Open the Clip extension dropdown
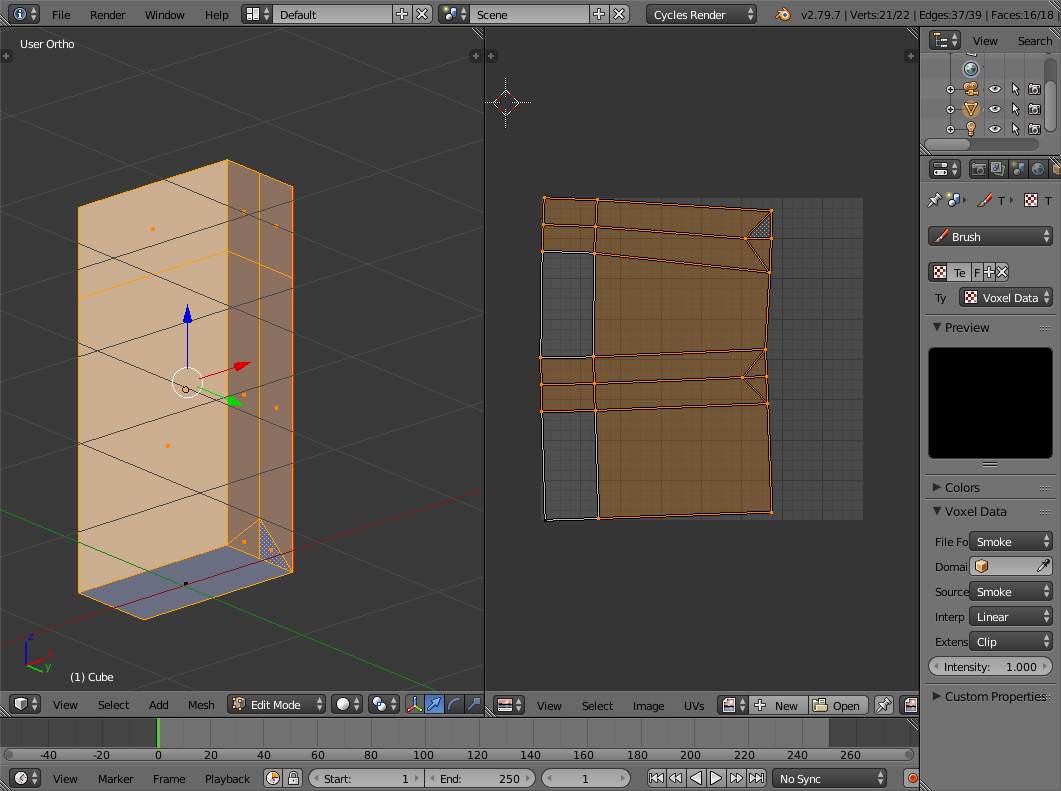The width and height of the screenshot is (1061, 791). pos(1011,641)
